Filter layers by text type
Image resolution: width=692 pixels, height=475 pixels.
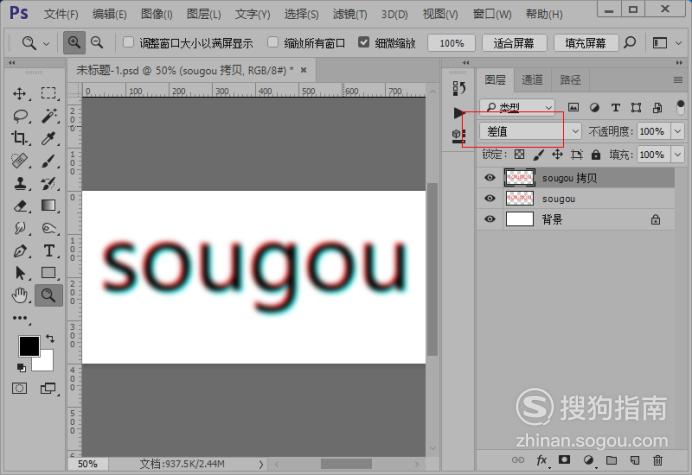[615, 107]
